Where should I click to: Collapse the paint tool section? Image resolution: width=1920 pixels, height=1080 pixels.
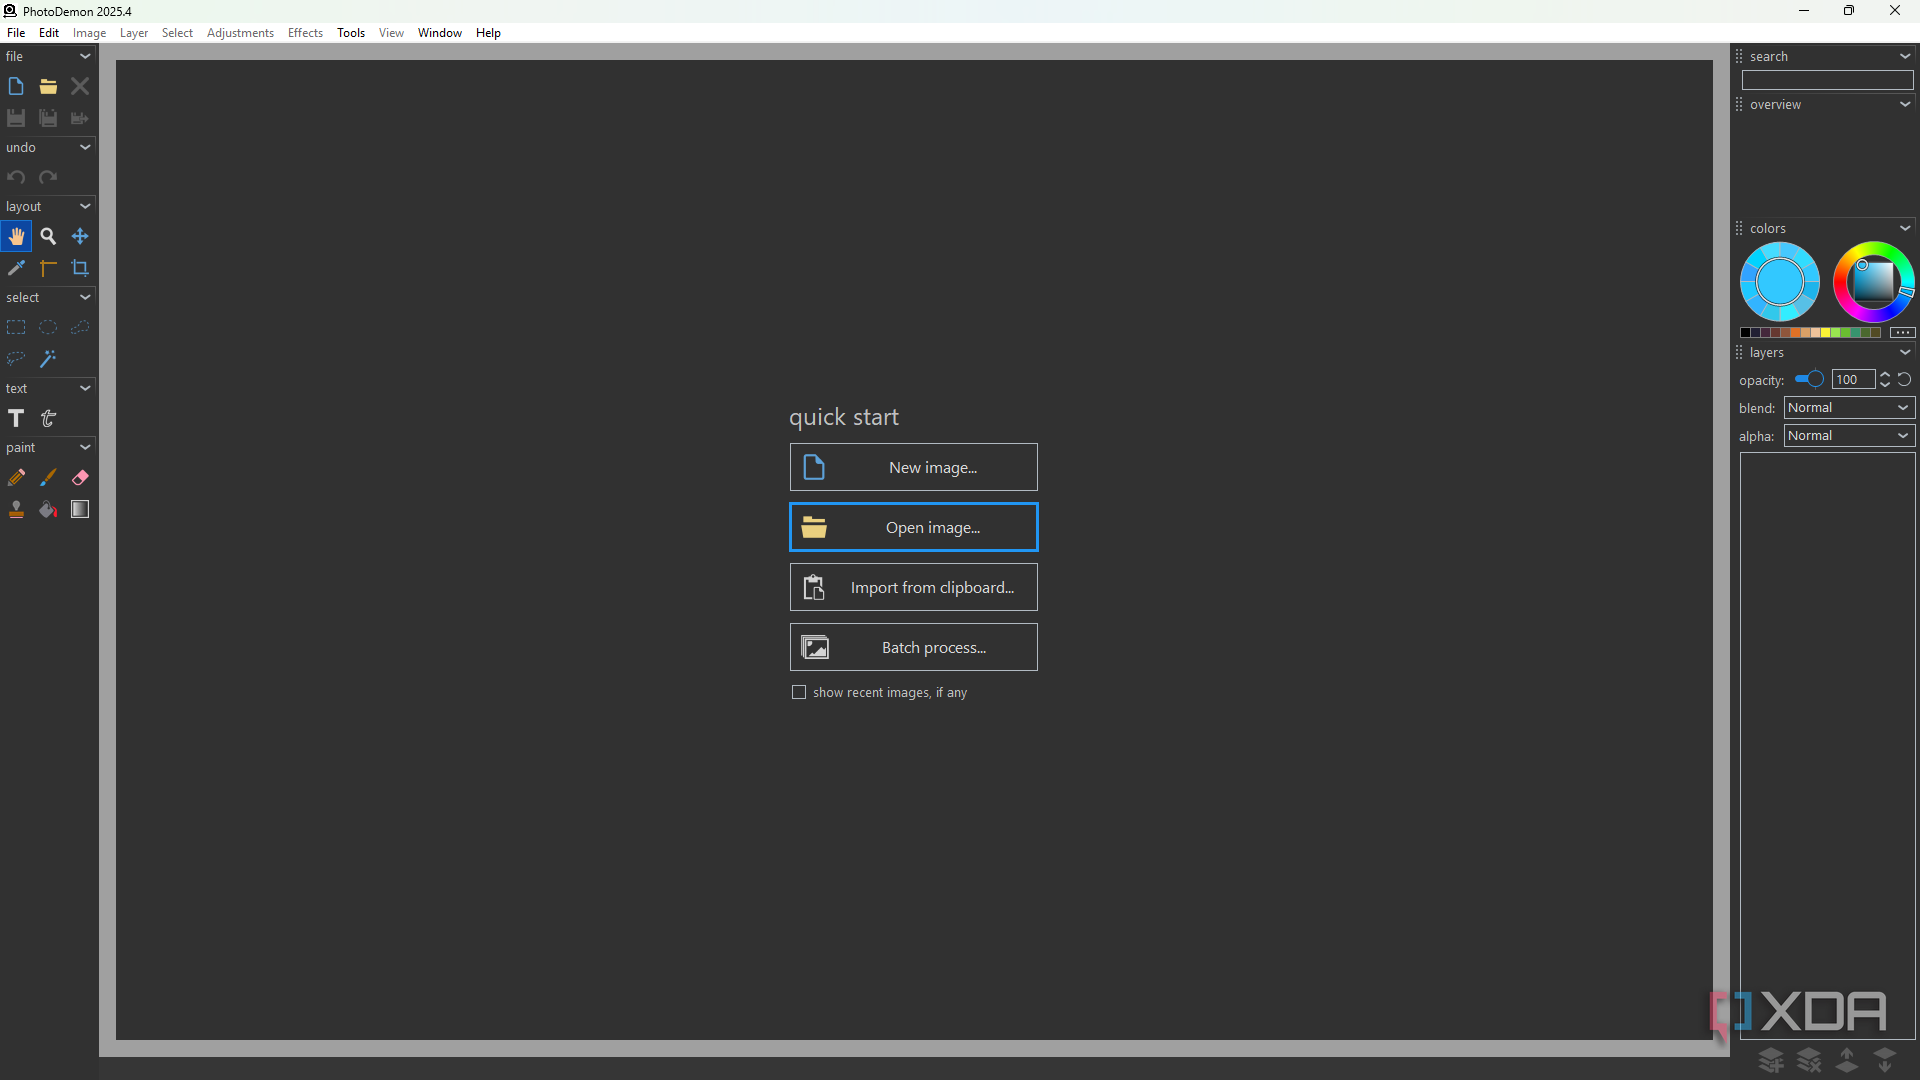tap(85, 448)
